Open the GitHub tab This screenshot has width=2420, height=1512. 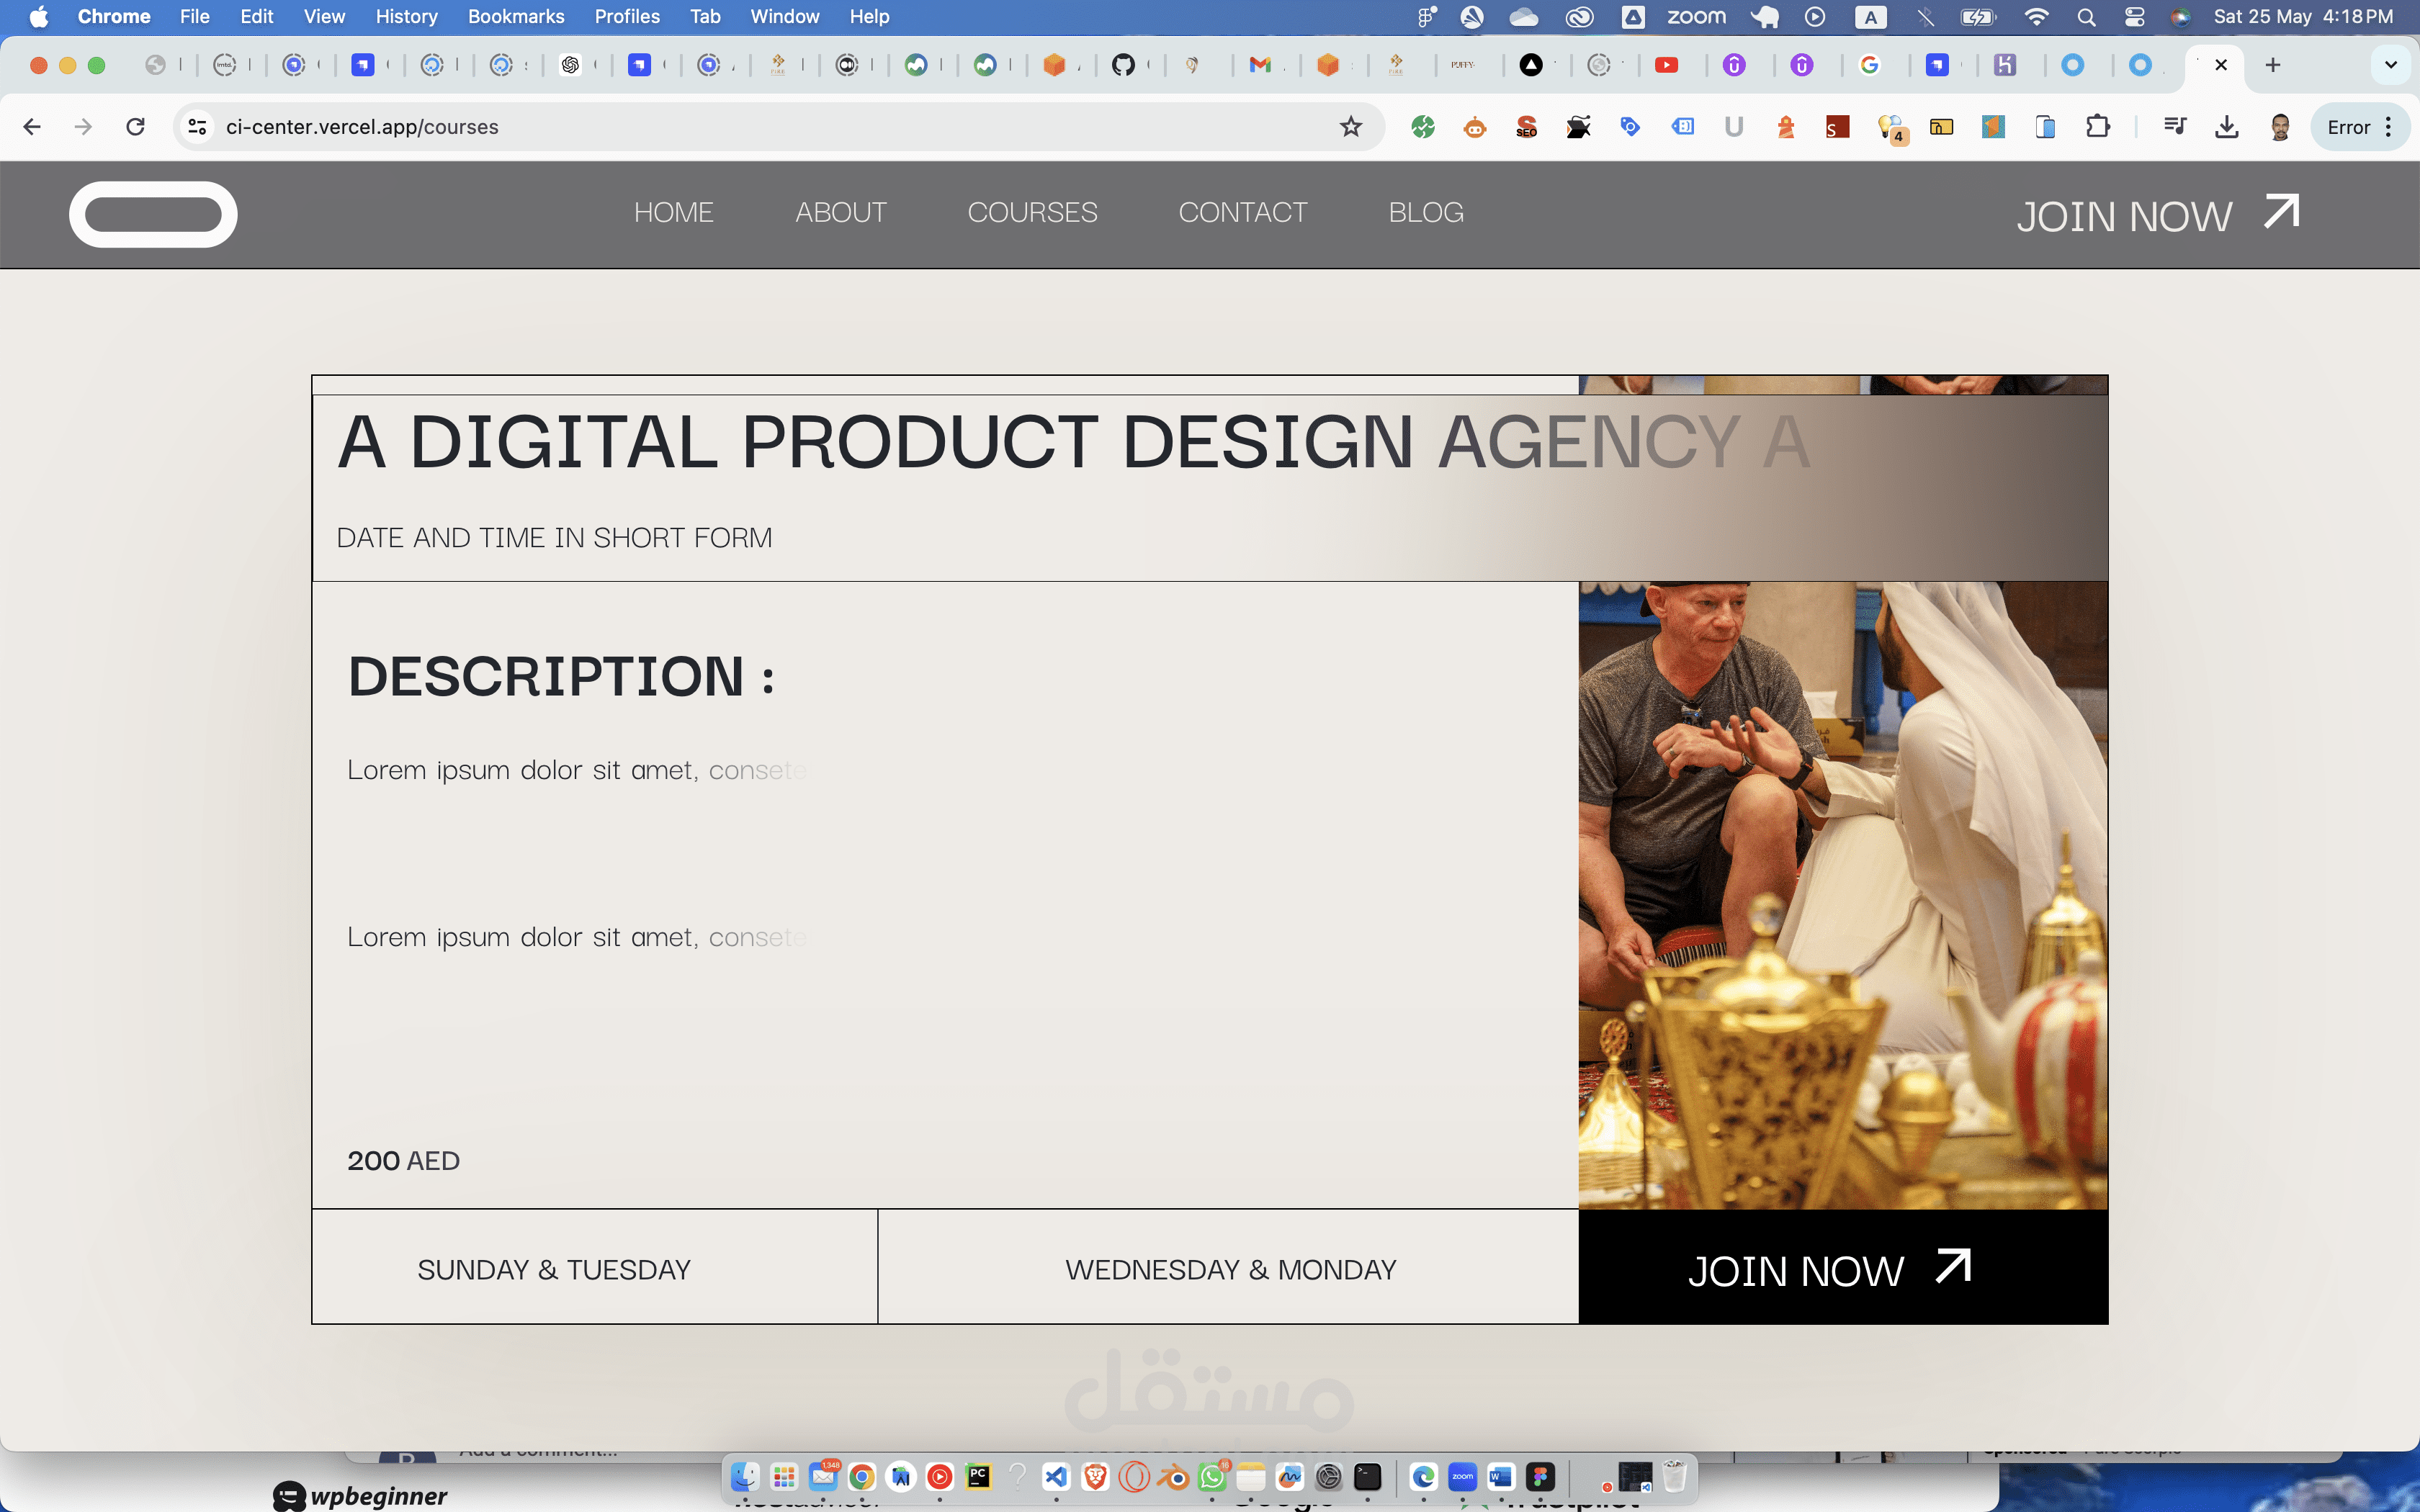pyautogui.click(x=1123, y=65)
